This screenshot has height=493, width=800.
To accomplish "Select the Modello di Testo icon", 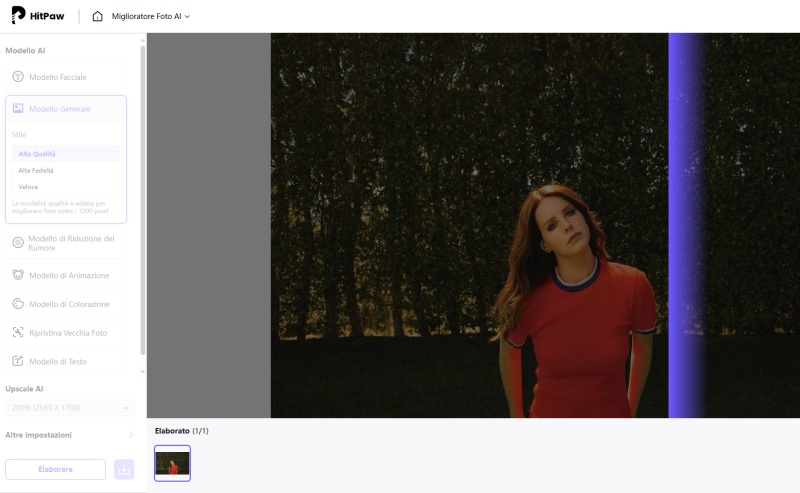I will click(18, 361).
